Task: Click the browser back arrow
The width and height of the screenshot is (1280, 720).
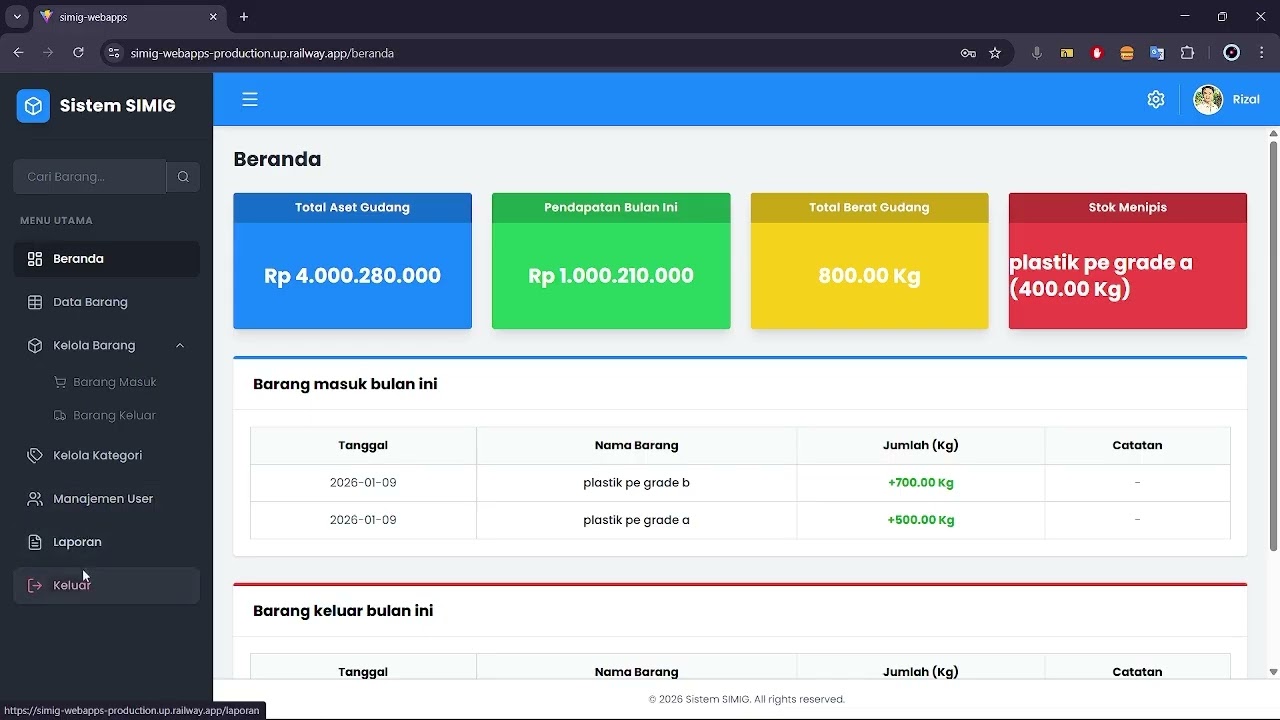Action: tap(18, 53)
